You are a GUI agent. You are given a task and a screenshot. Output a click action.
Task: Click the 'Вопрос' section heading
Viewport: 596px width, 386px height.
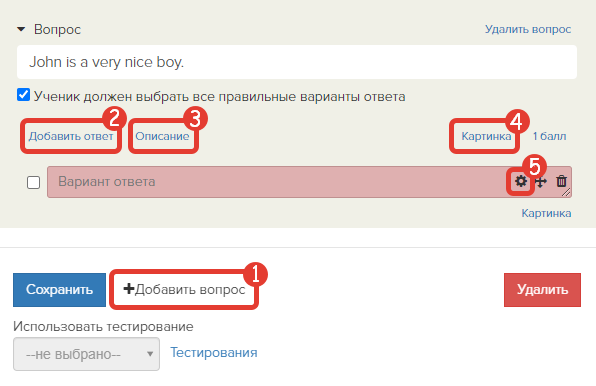coord(57,29)
